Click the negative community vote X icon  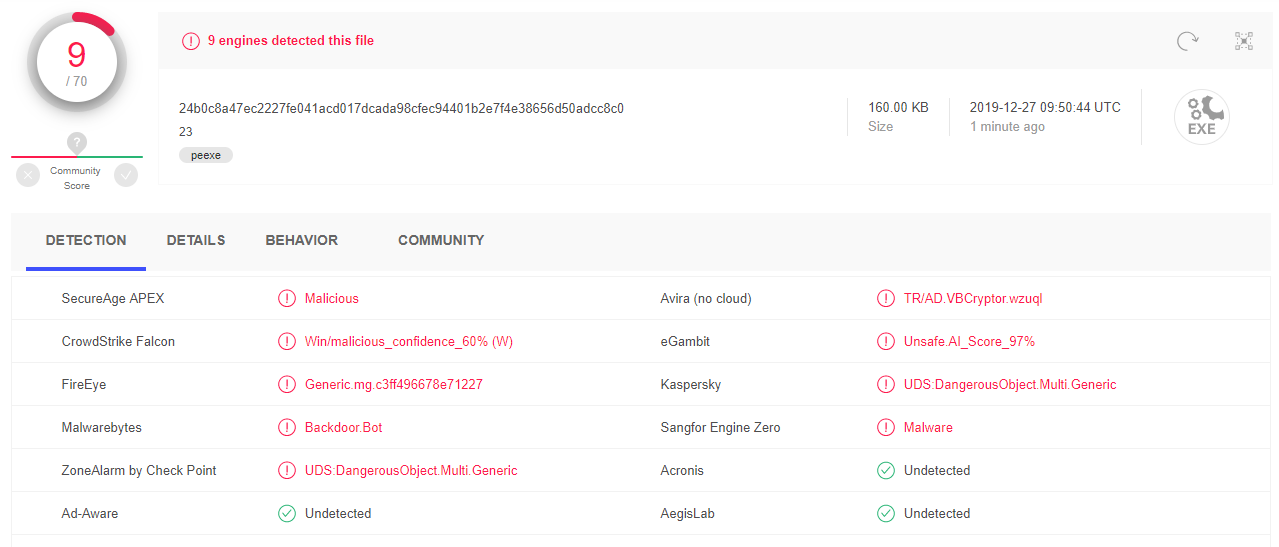(28, 175)
